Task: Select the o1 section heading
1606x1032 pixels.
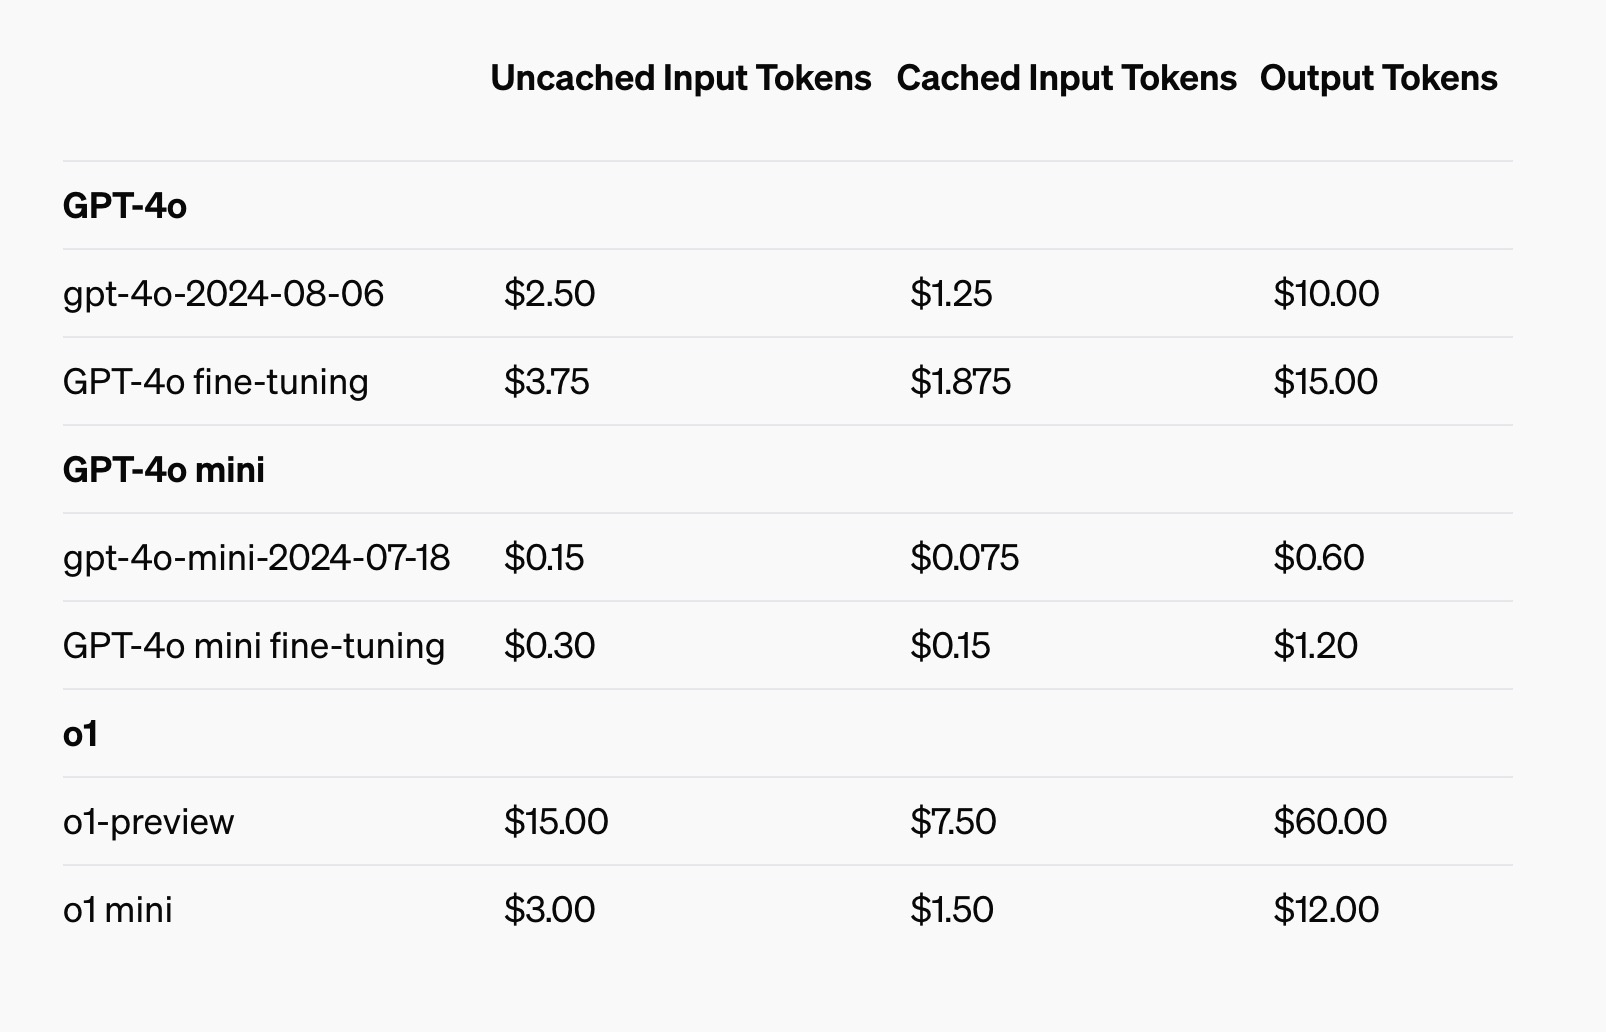Action: [80, 733]
